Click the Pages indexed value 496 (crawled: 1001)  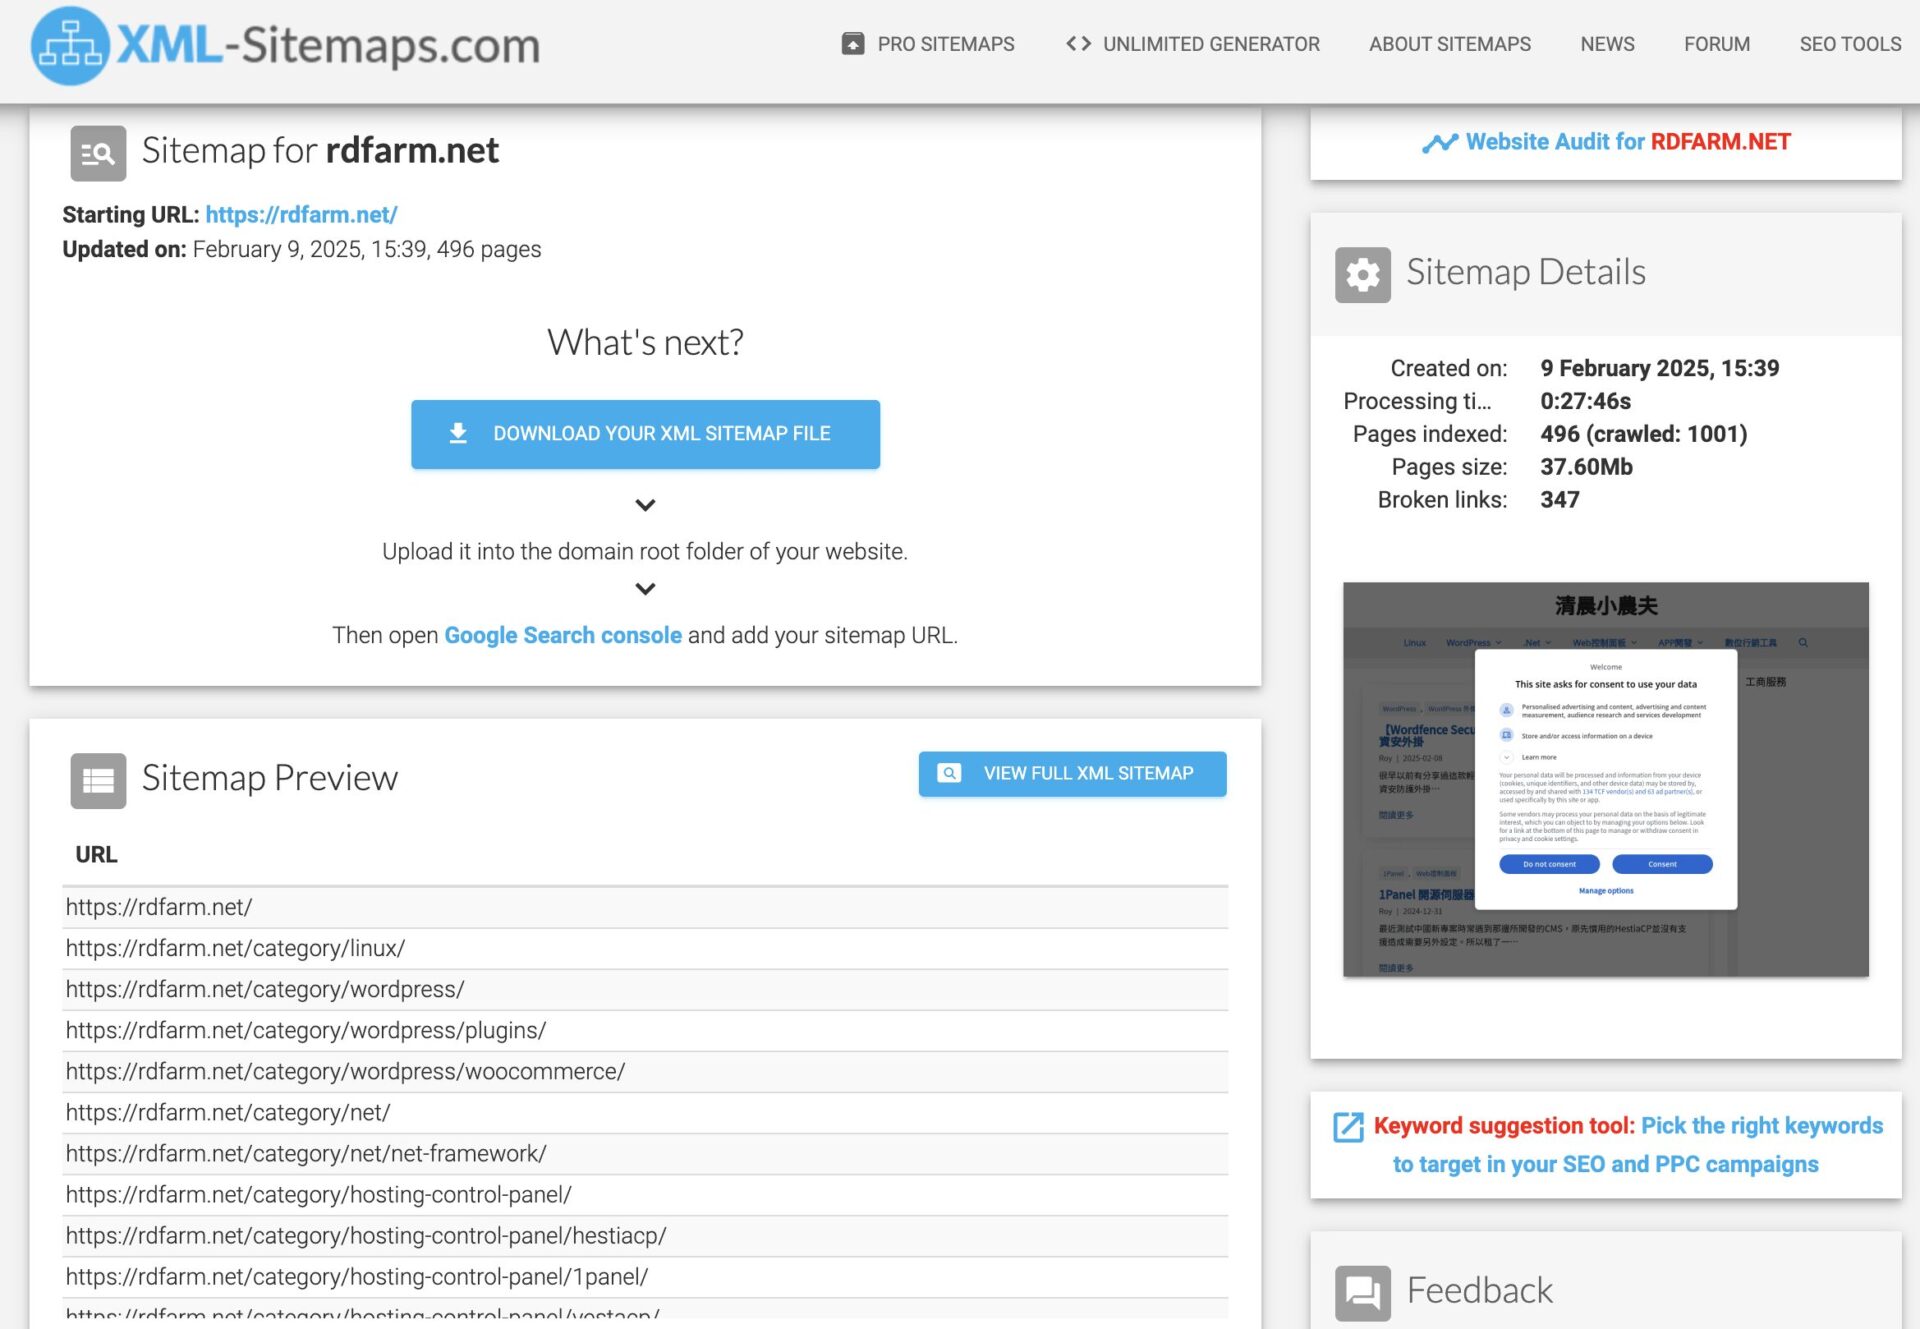(1643, 434)
